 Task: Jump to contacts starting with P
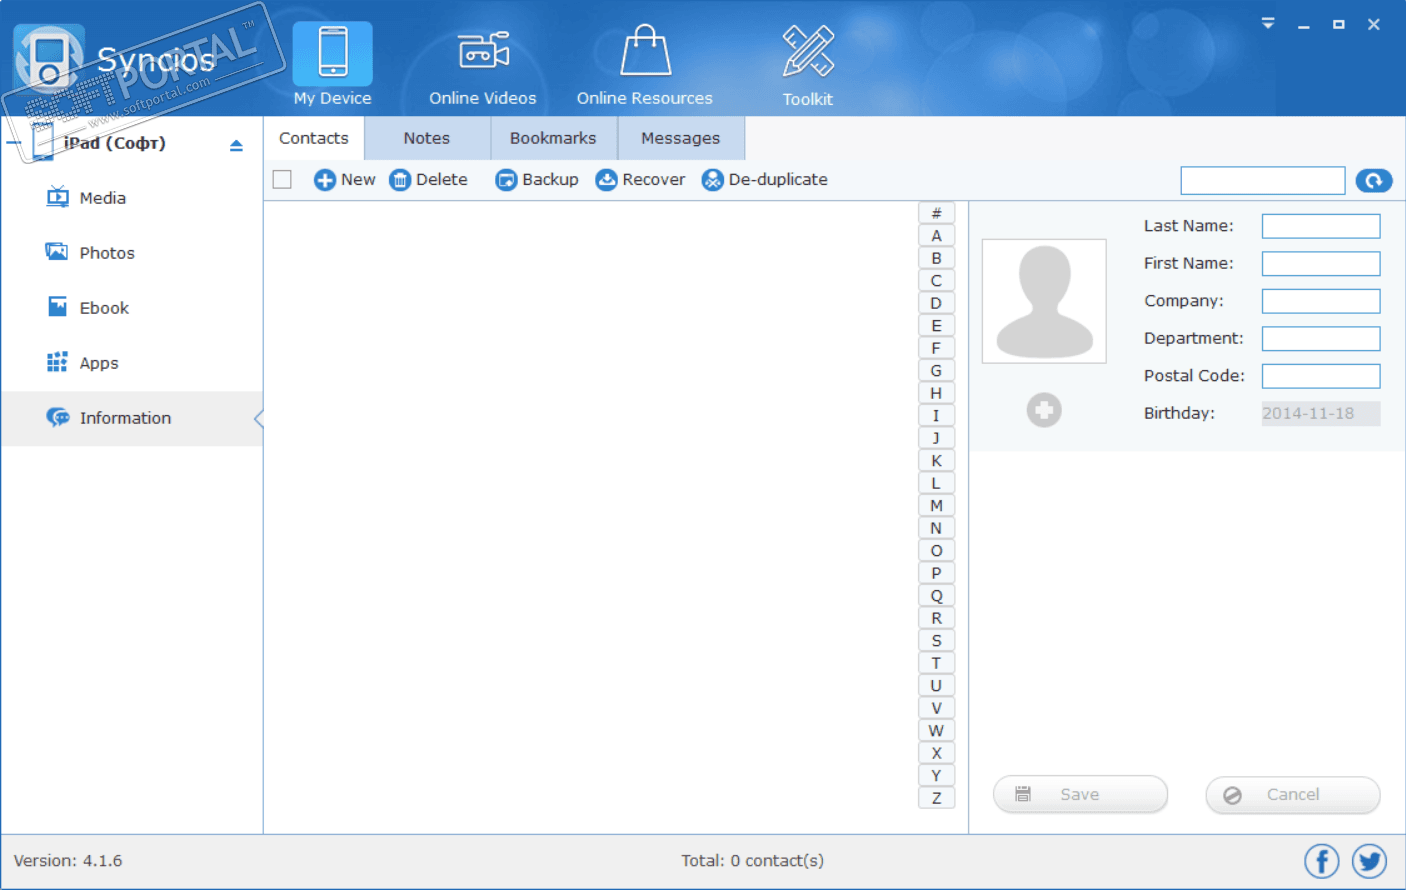pos(936,573)
